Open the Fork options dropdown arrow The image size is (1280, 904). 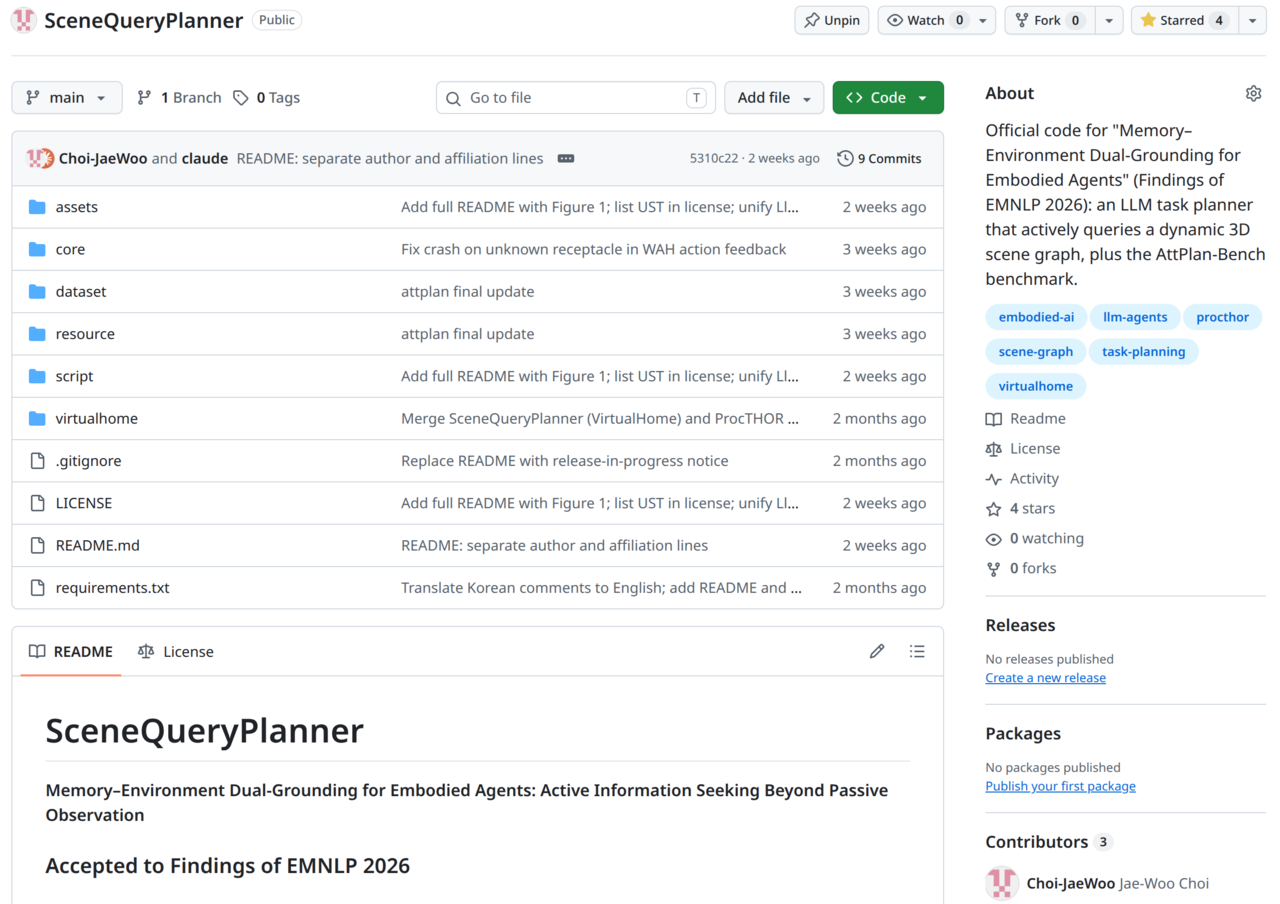pyautogui.click(x=1109, y=20)
